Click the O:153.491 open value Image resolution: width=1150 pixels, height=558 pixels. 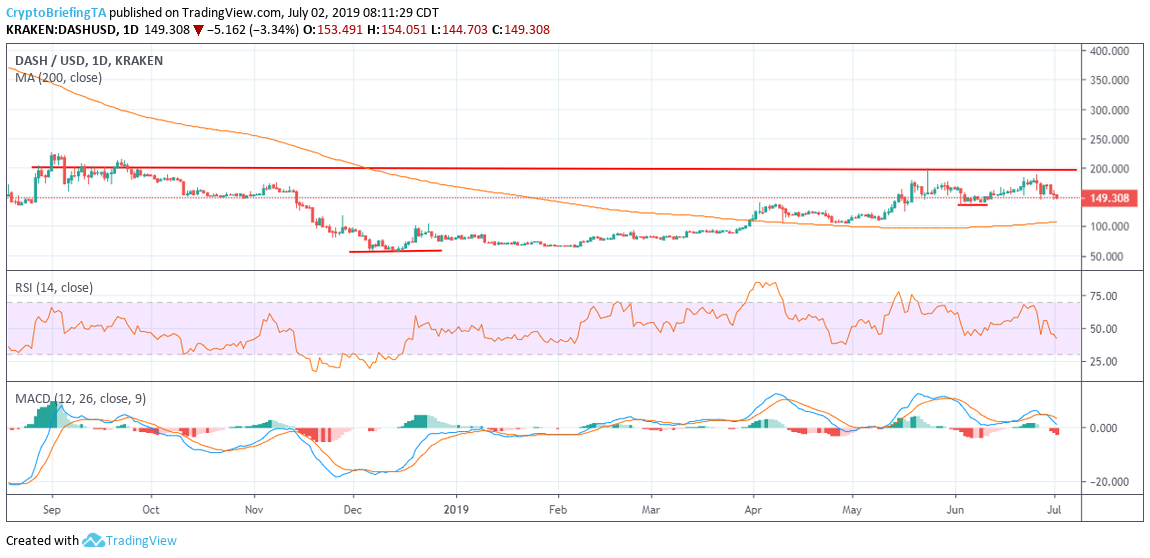click(340, 30)
